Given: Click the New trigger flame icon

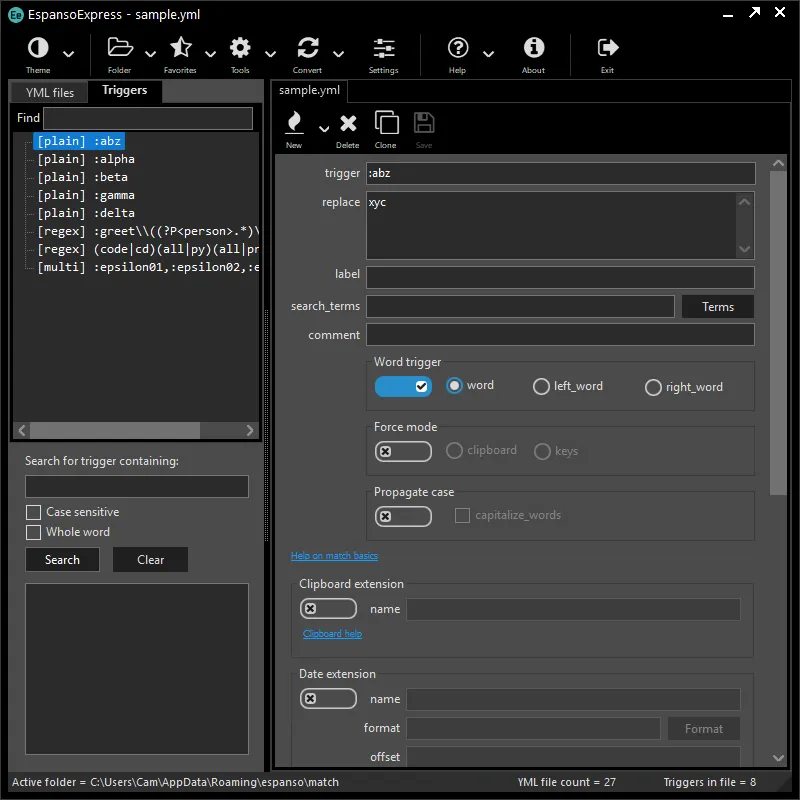Looking at the screenshot, I should pos(294,123).
